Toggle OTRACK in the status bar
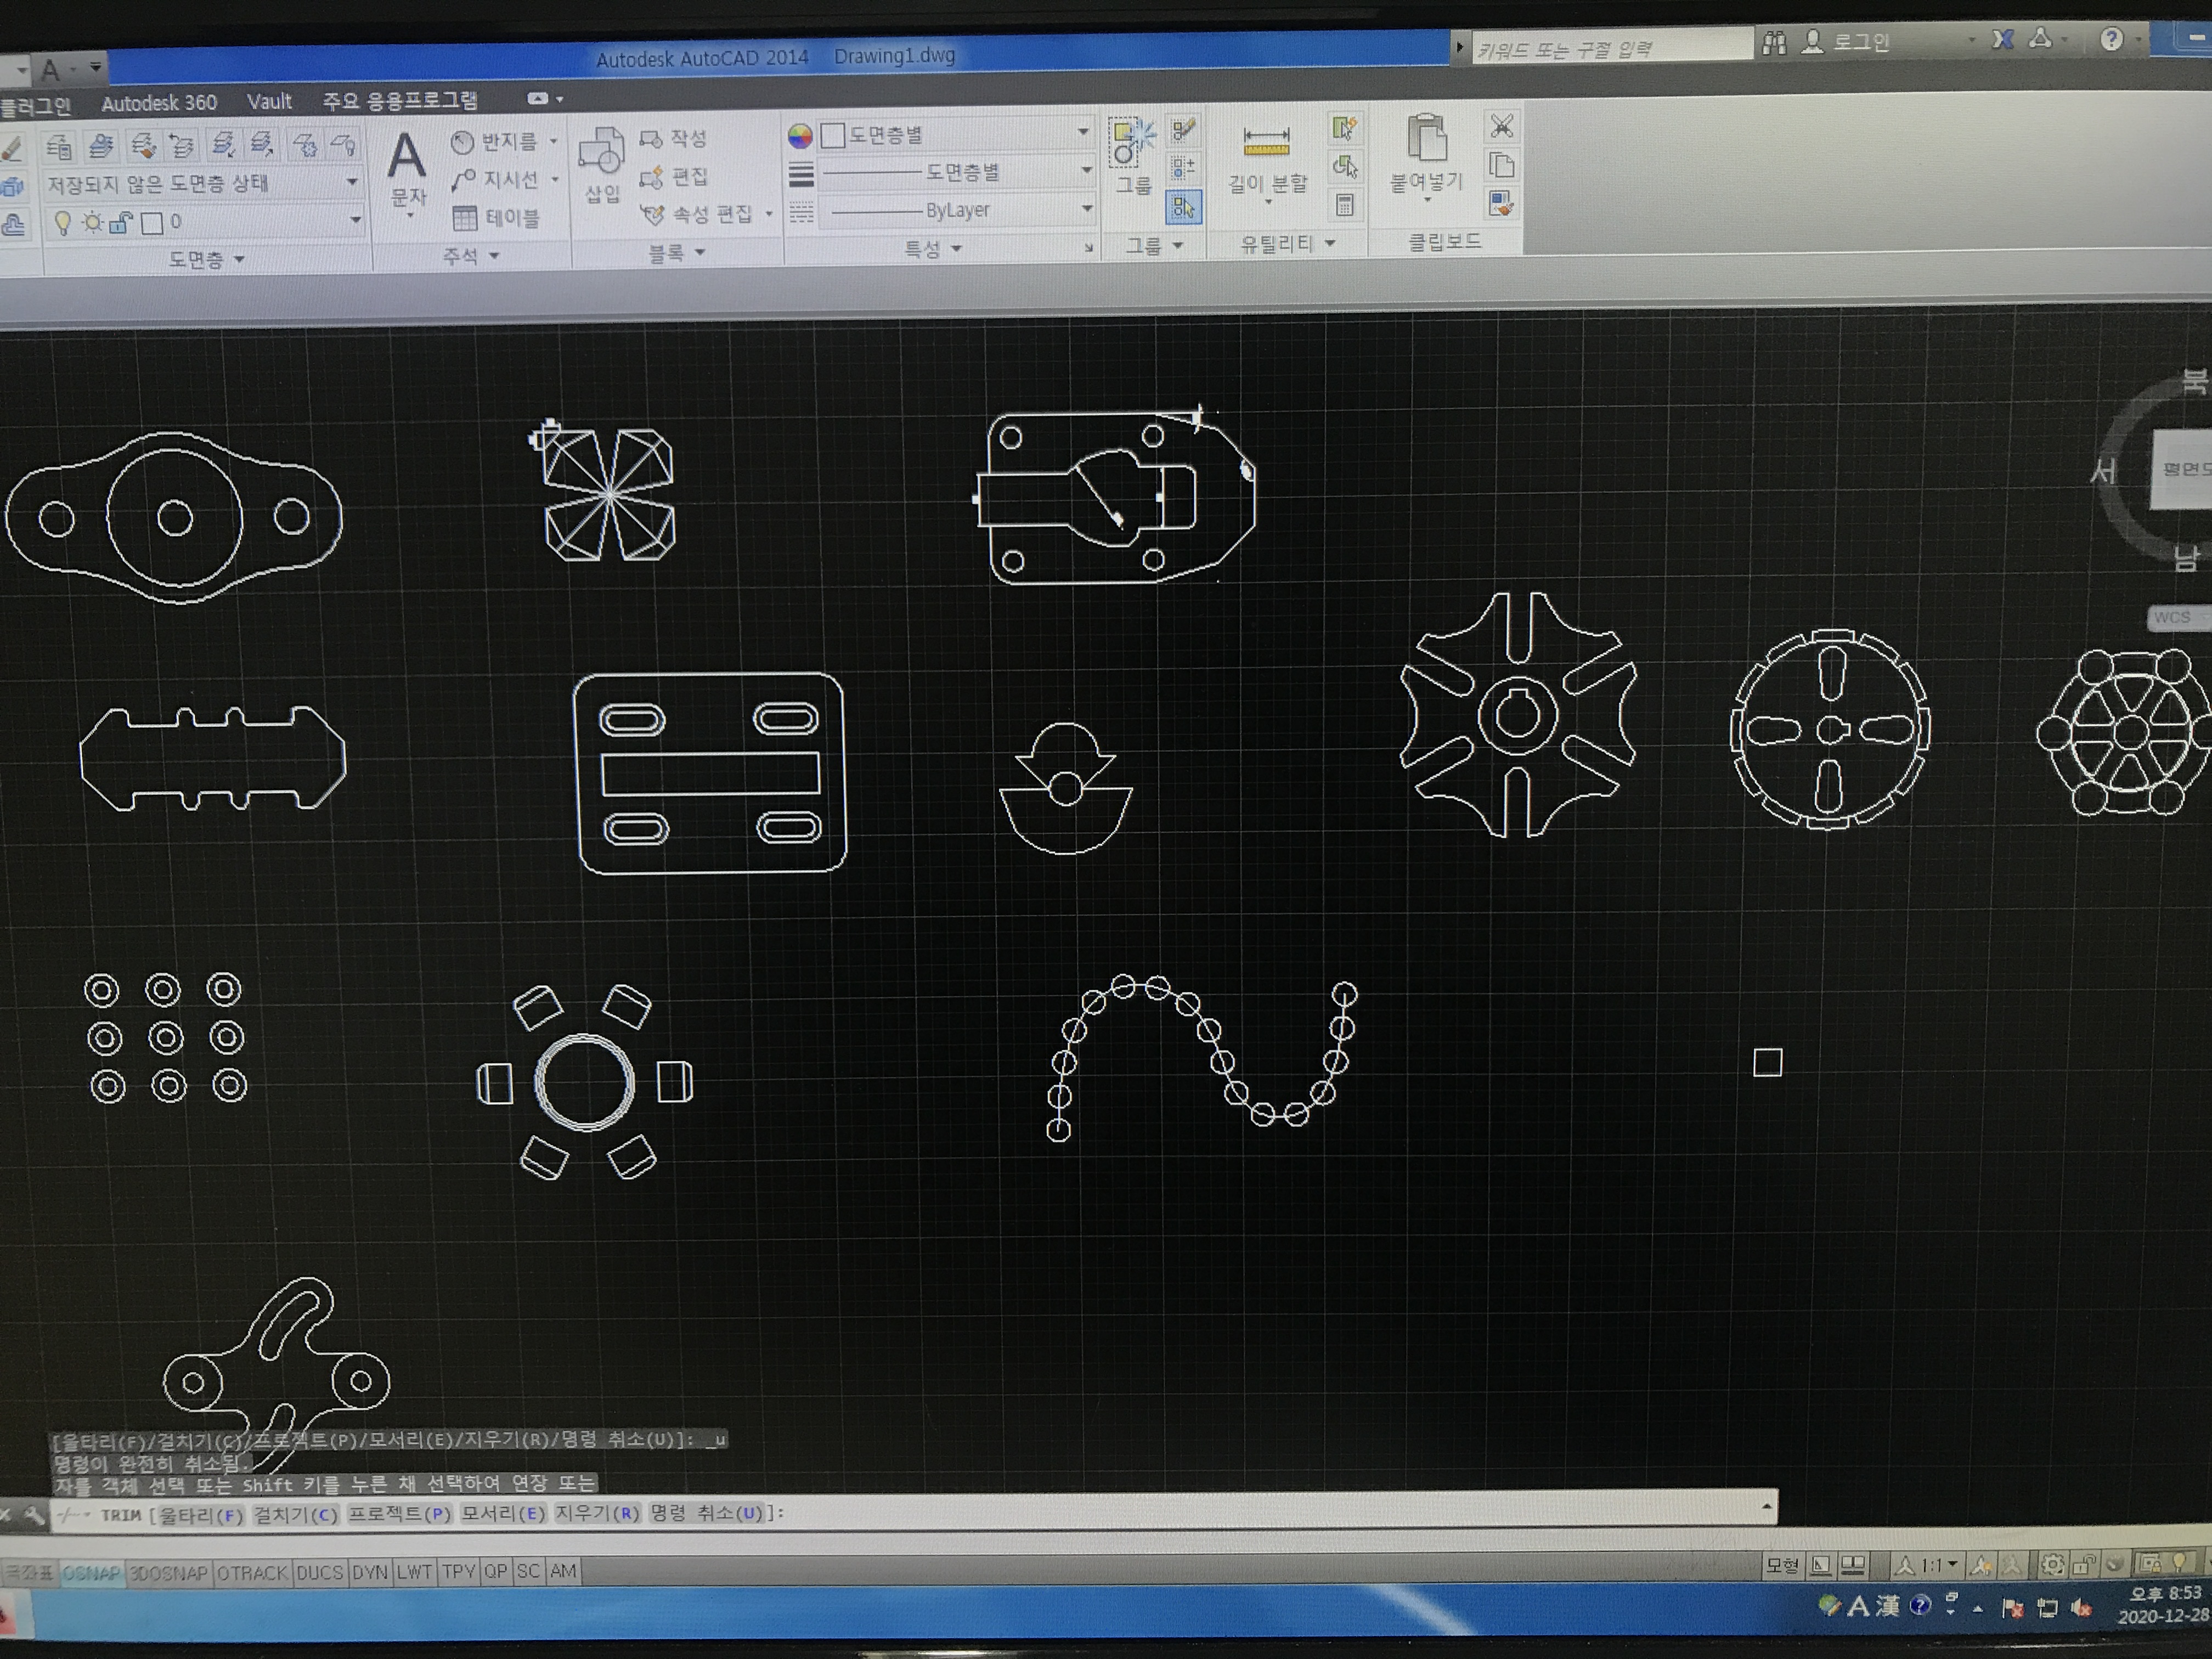This screenshot has height=1659, width=2212. [x=252, y=1573]
